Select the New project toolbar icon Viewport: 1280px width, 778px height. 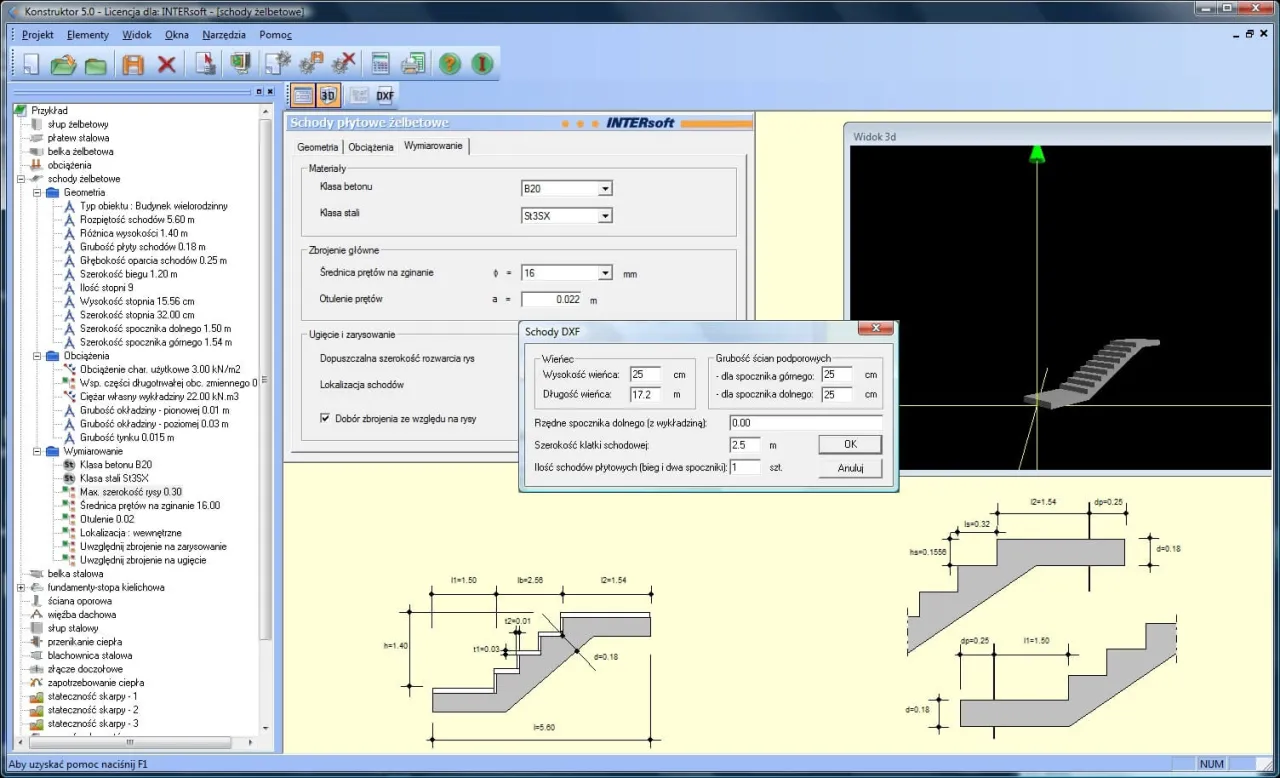(32, 63)
